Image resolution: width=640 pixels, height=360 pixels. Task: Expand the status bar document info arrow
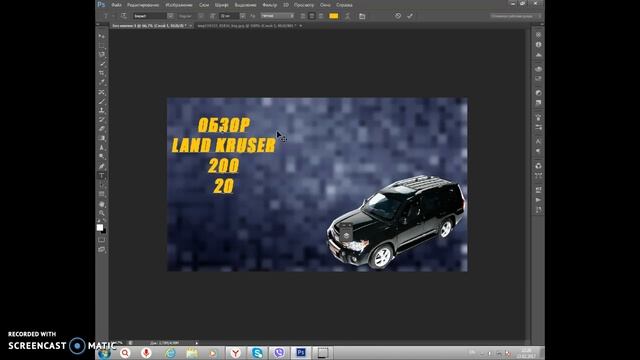[x=196, y=343]
